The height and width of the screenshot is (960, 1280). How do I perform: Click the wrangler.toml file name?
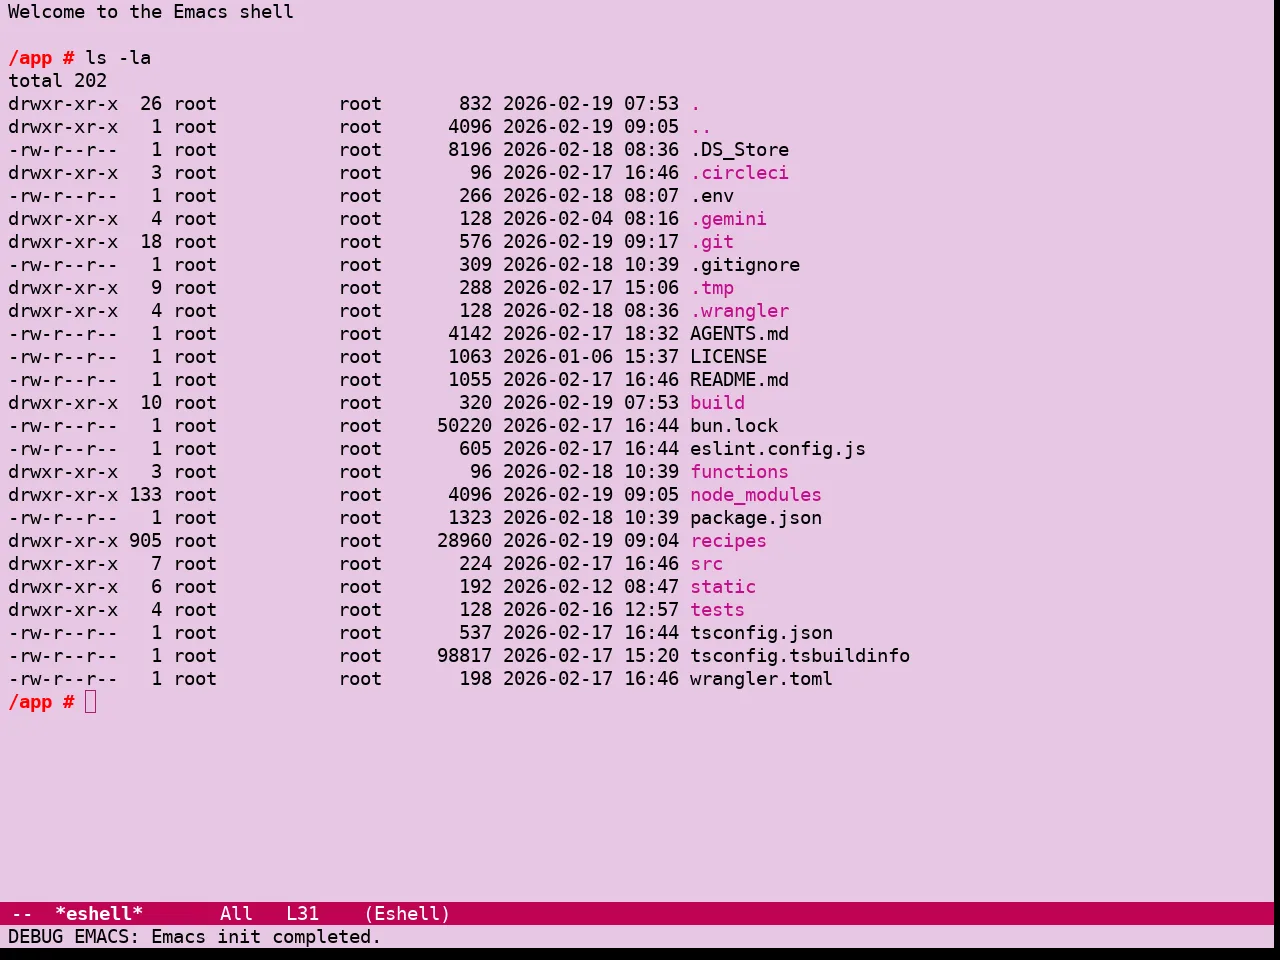tap(761, 679)
